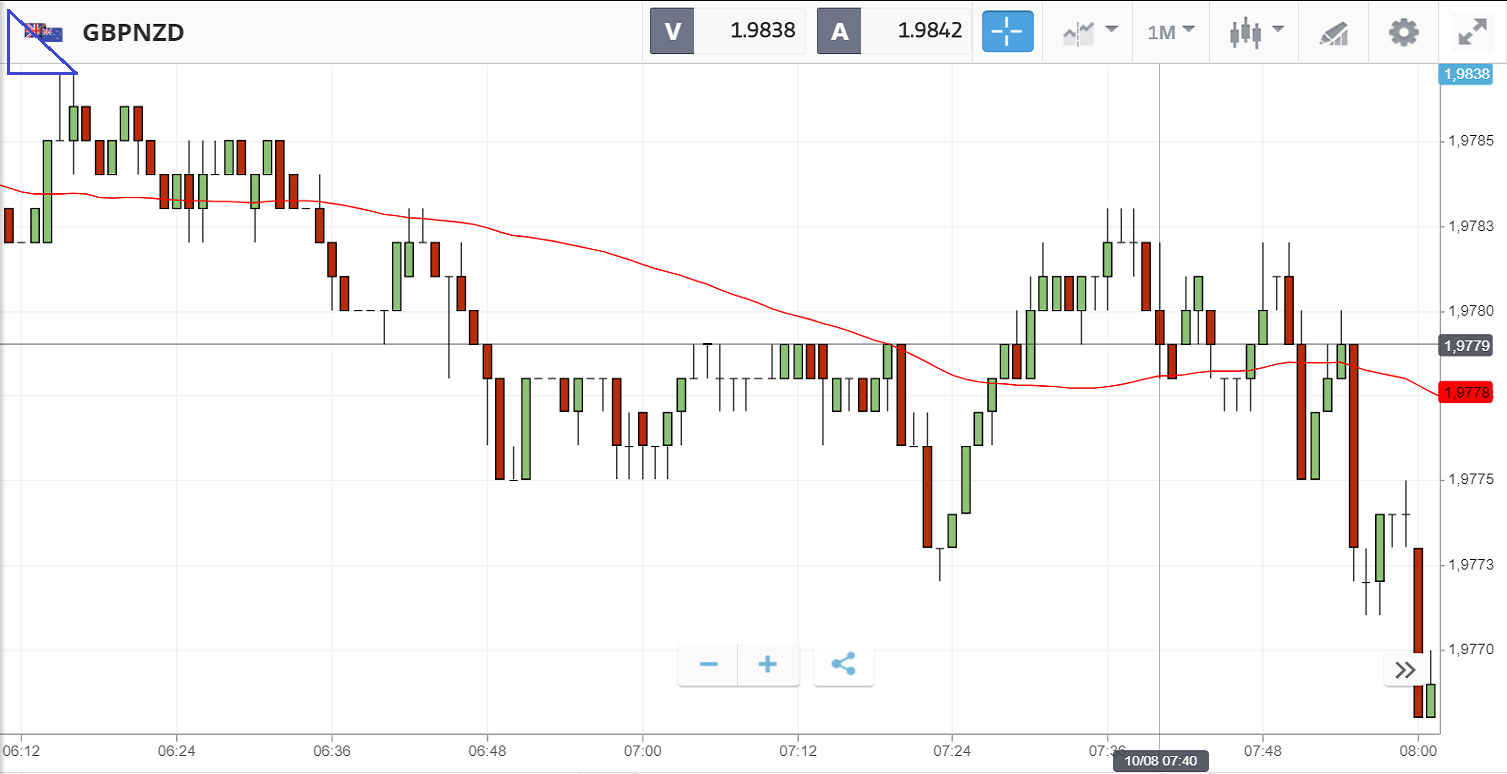Expand chart to fullscreen

[1472, 32]
